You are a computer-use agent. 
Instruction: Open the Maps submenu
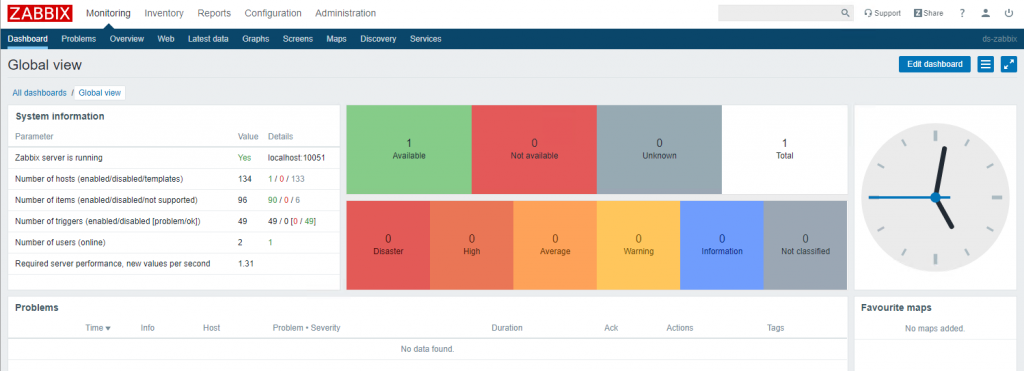(336, 39)
